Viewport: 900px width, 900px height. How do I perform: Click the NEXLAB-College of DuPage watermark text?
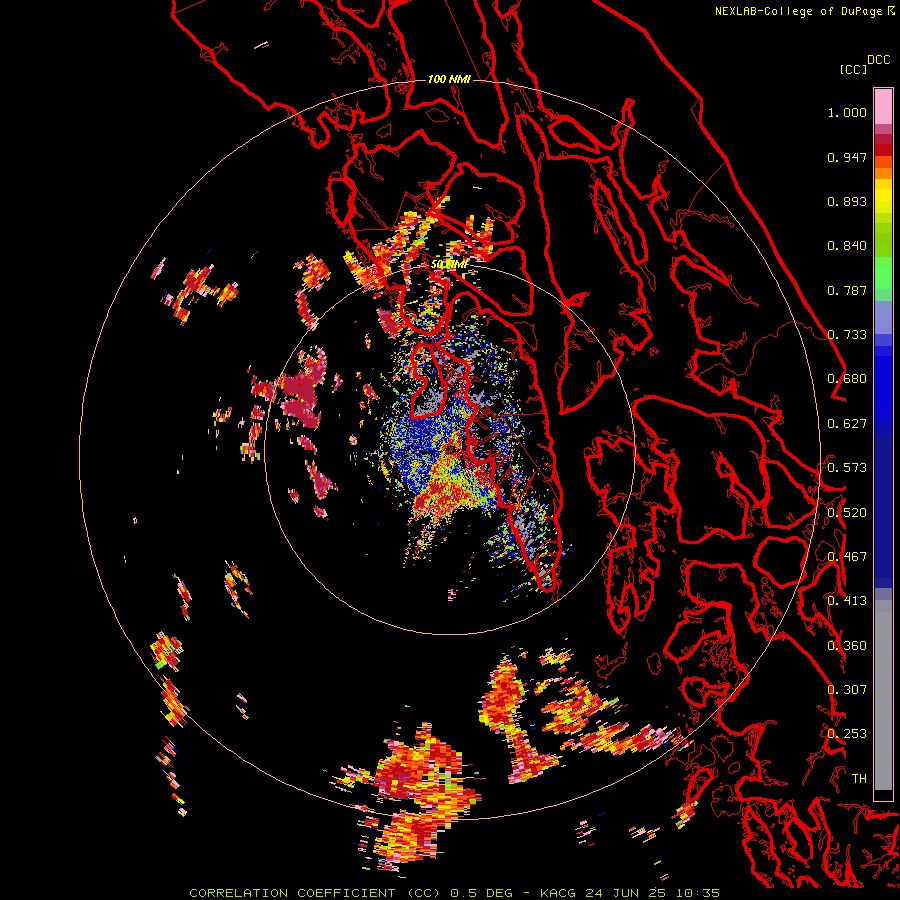[801, 11]
